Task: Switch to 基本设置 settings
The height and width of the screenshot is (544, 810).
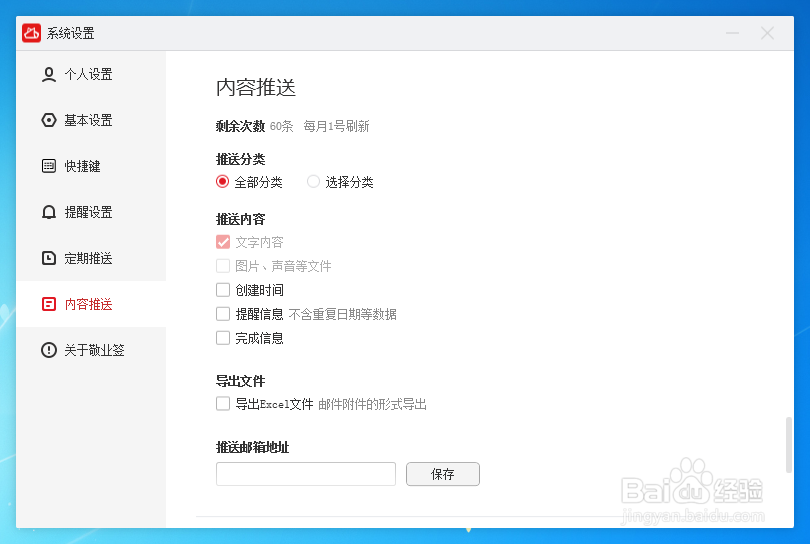Action: click(x=91, y=120)
